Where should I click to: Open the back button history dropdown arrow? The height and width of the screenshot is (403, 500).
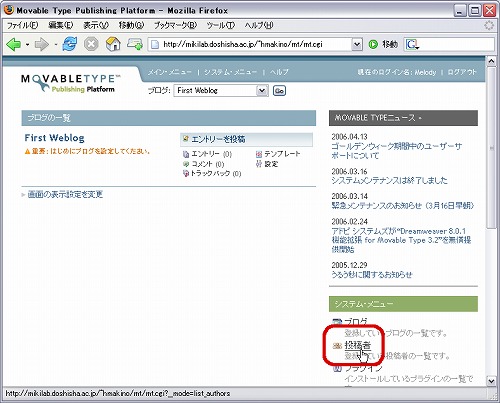pos(27,44)
